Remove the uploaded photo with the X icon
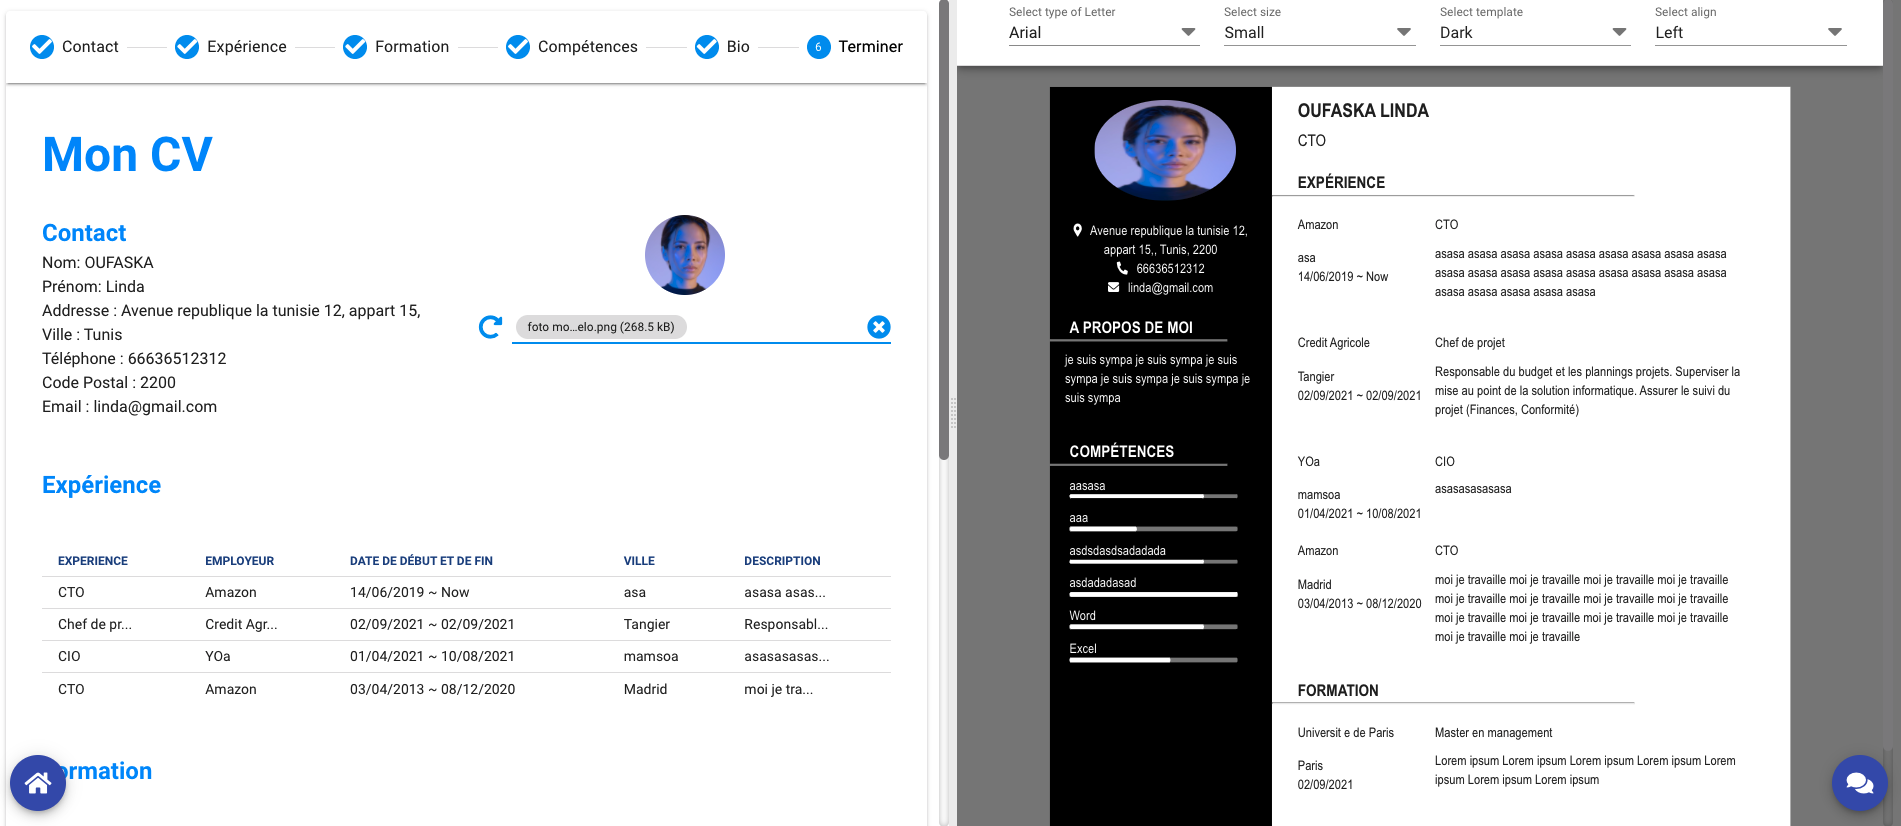This screenshot has height=826, width=1901. coord(879,327)
